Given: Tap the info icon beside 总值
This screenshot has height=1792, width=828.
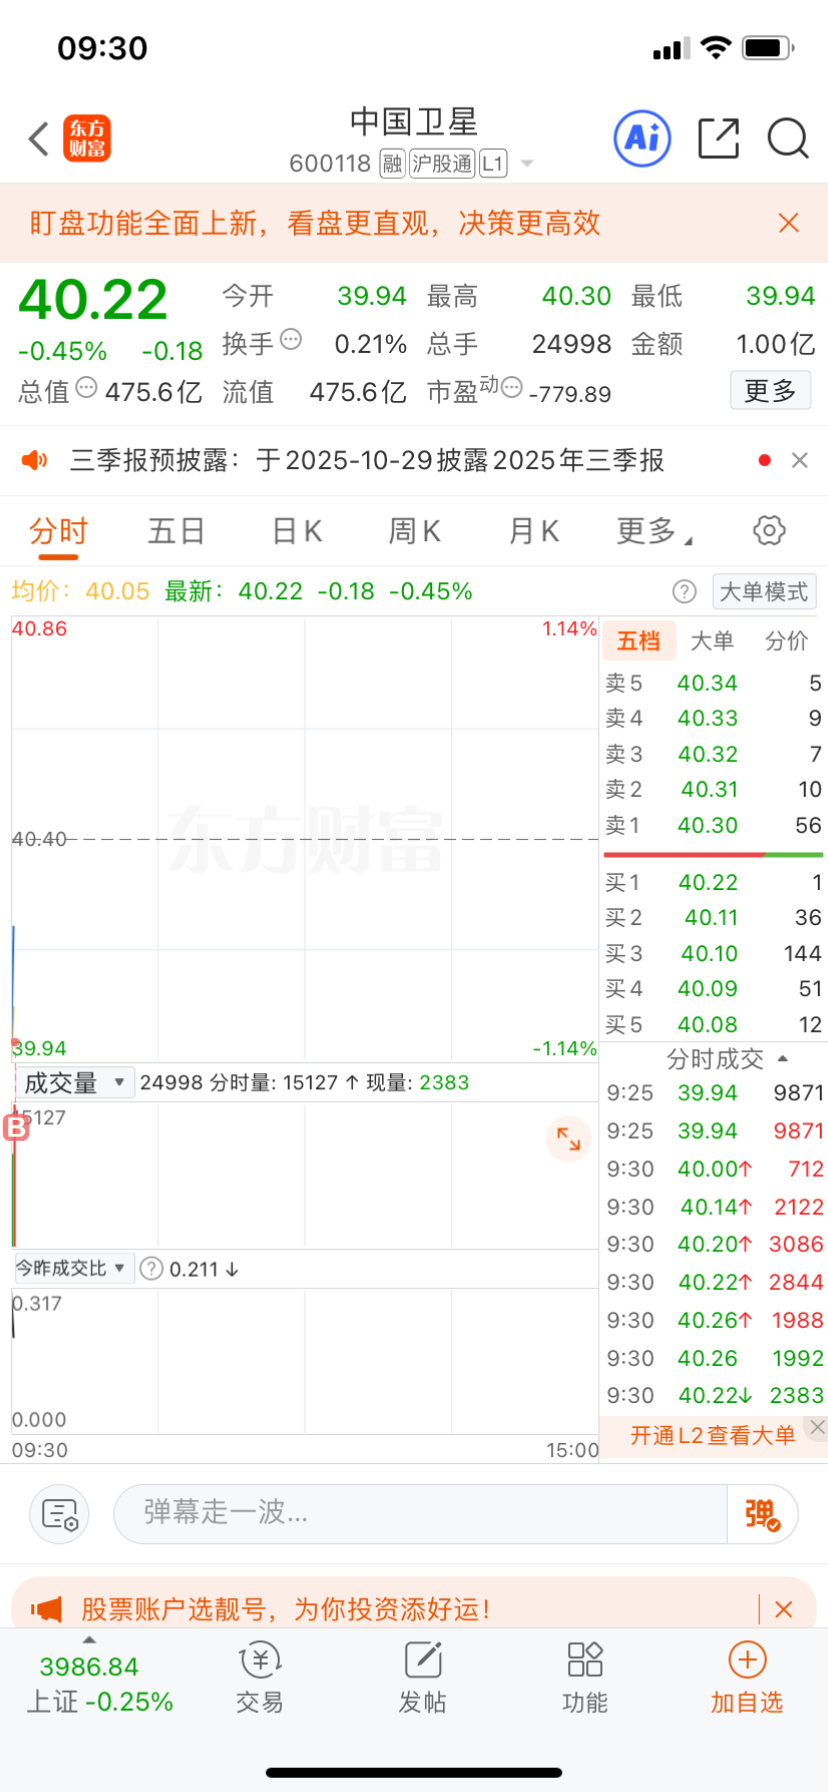Looking at the screenshot, I should point(87,388).
